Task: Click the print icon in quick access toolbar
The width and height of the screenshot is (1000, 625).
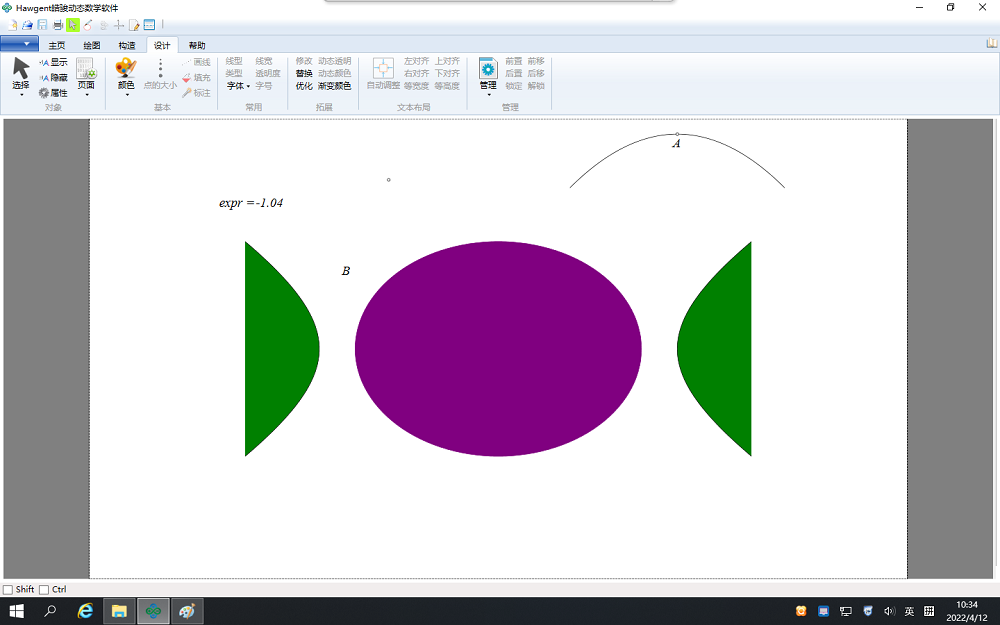Action: click(58, 24)
